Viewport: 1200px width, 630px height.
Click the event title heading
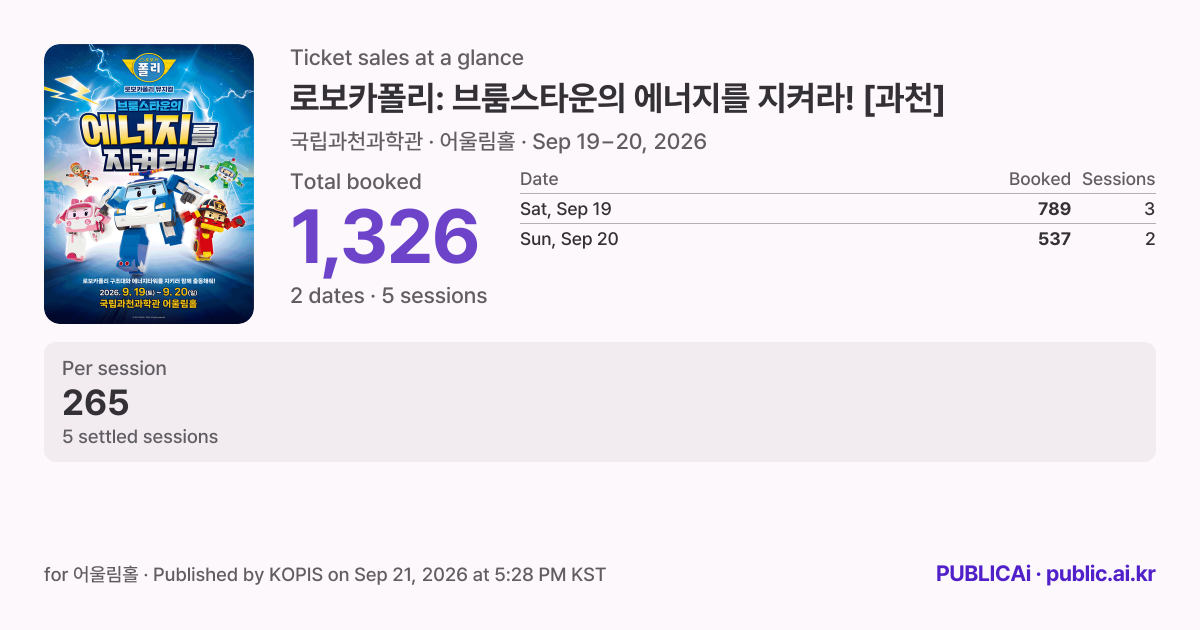tap(617, 99)
